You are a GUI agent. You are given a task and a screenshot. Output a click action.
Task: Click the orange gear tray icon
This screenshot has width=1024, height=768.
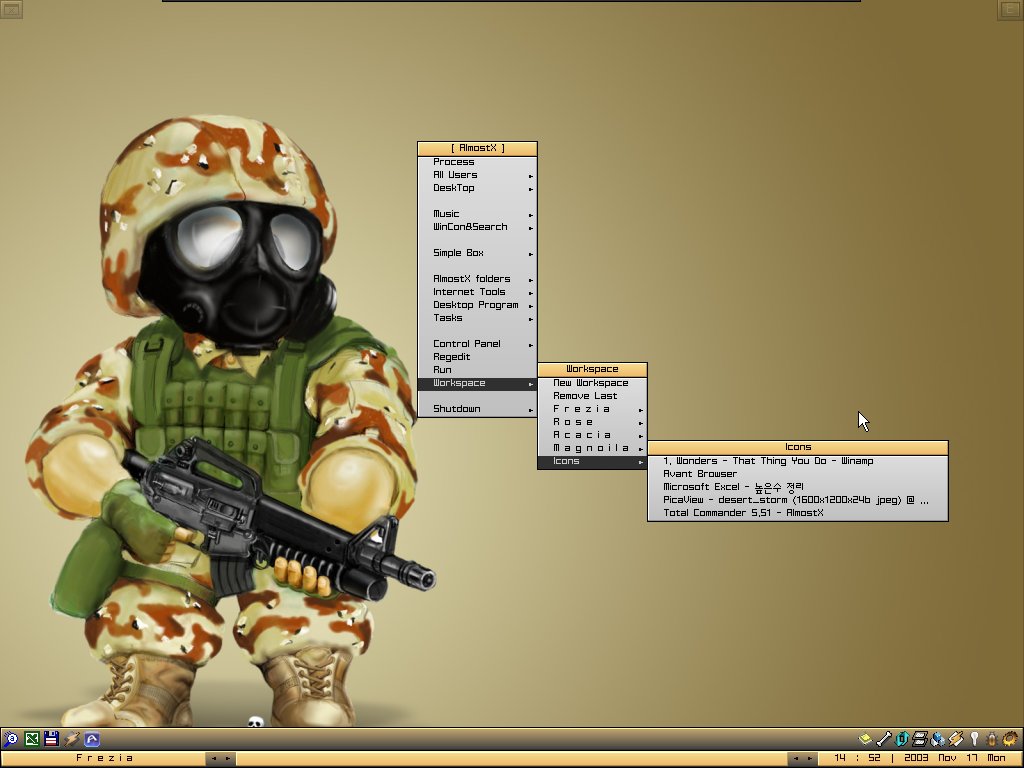coord(1010,739)
